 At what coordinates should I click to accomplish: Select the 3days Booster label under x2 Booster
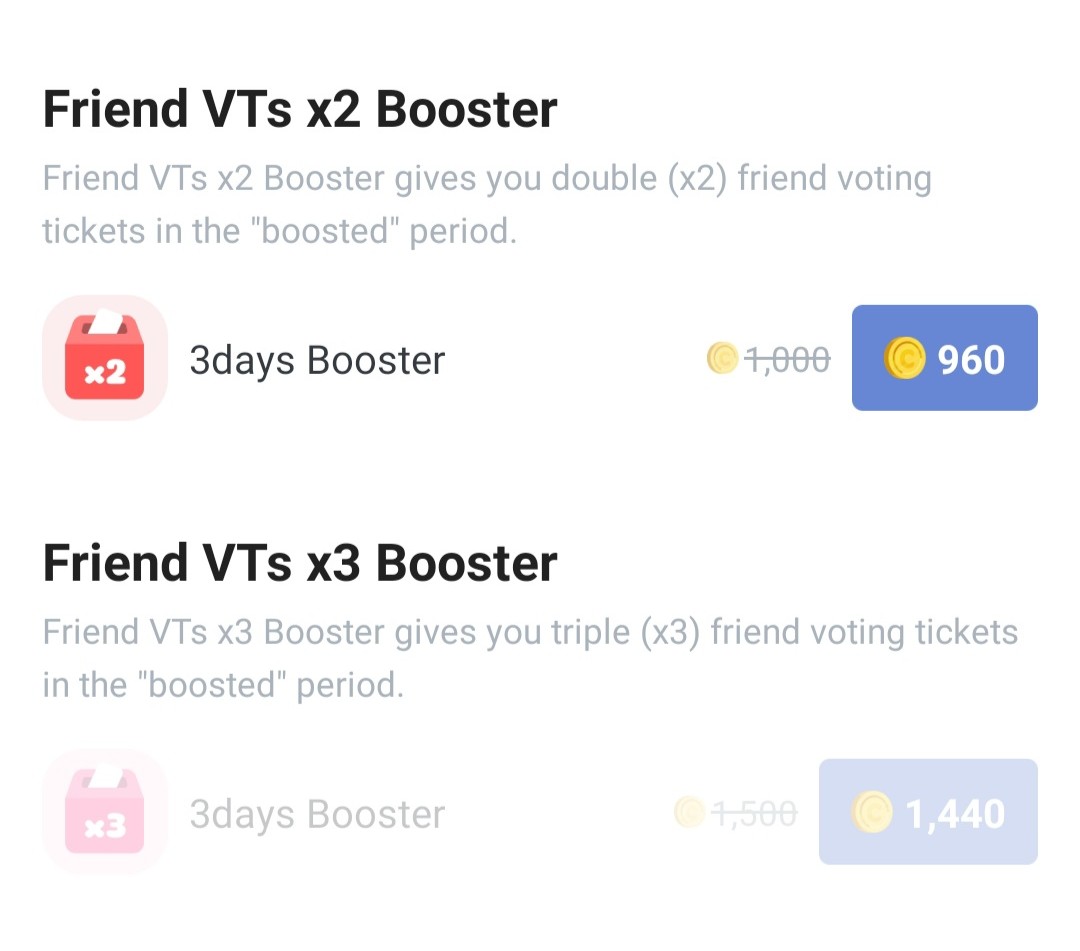[x=317, y=360]
